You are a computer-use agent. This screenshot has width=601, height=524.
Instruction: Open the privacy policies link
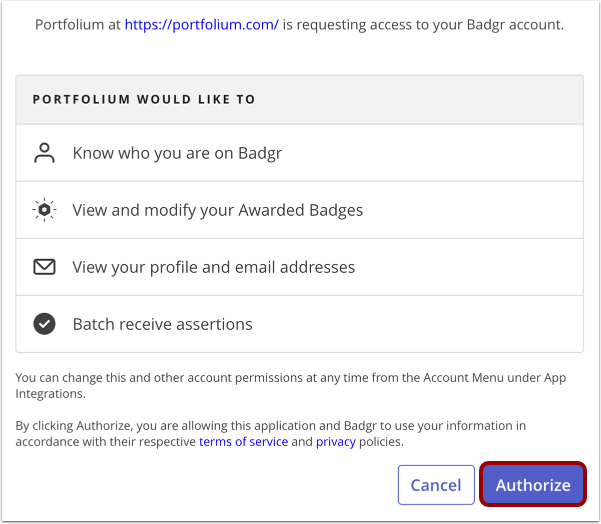[x=336, y=442]
